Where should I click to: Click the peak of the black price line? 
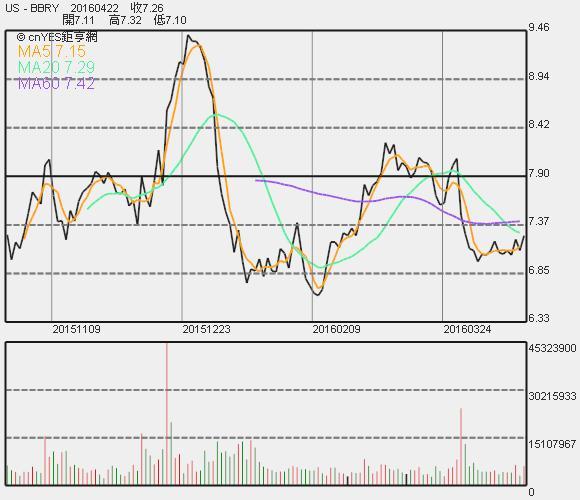pyautogui.click(x=188, y=36)
